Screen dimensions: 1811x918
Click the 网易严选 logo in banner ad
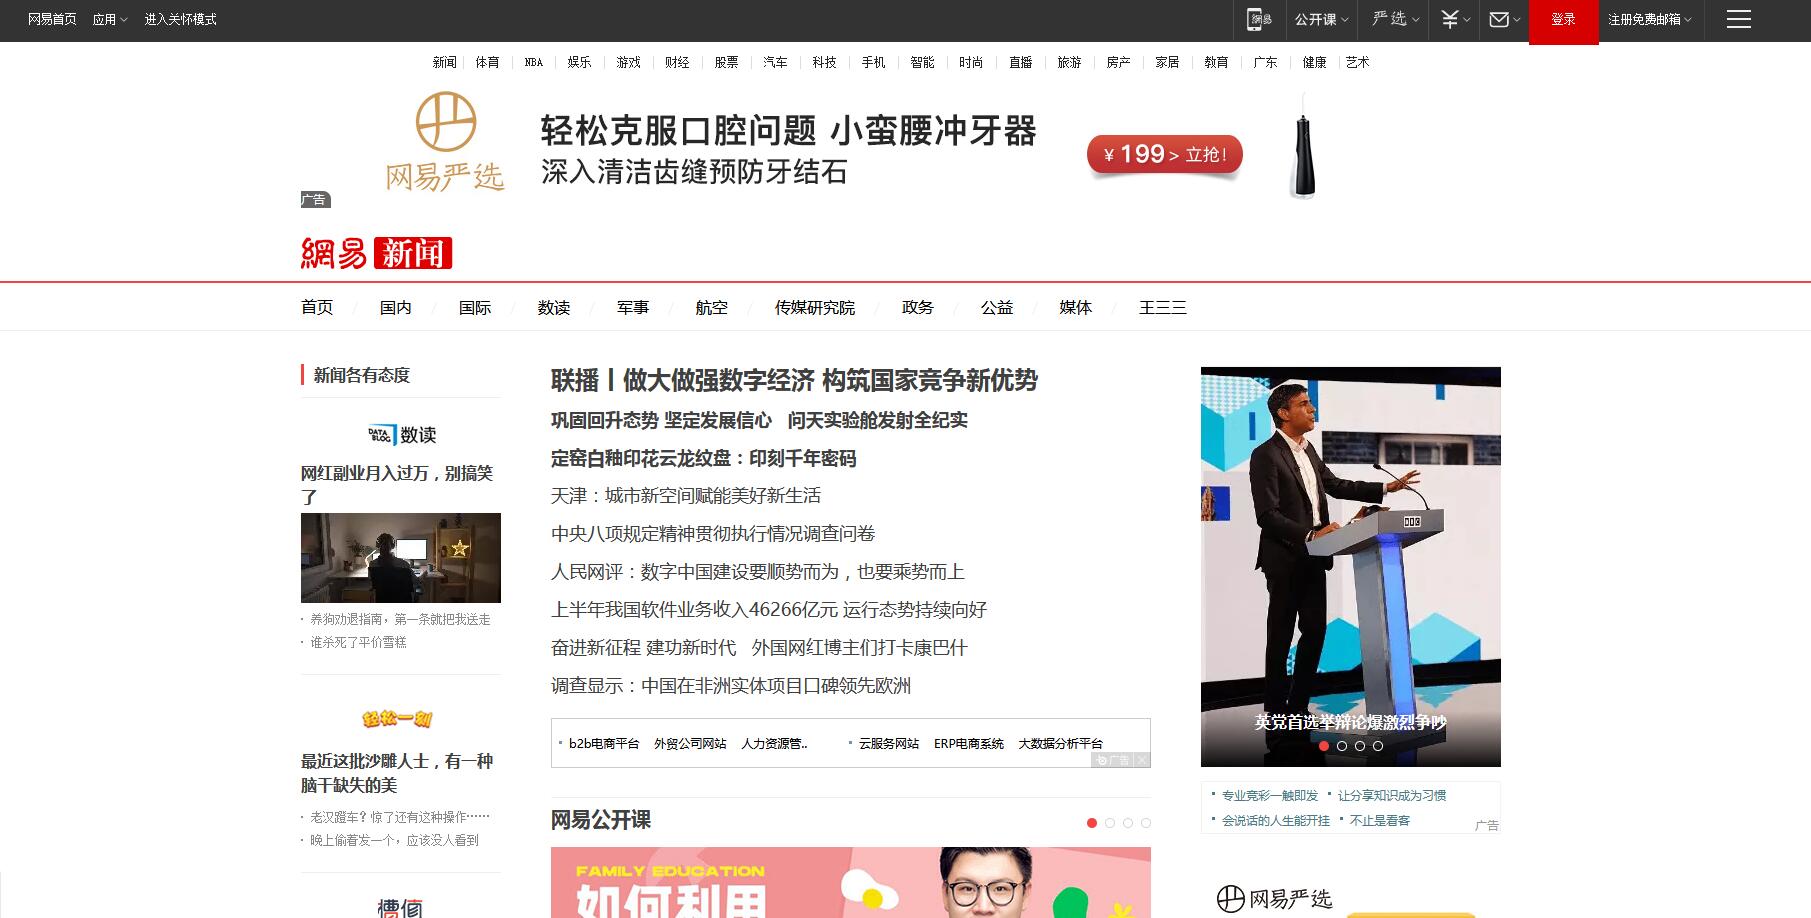coord(445,142)
